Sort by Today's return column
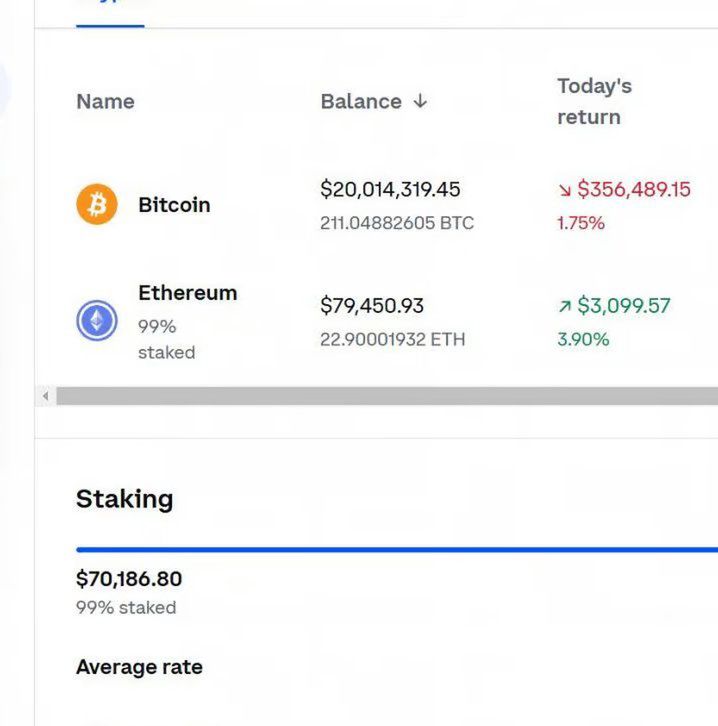This screenshot has width=718, height=726. (594, 101)
